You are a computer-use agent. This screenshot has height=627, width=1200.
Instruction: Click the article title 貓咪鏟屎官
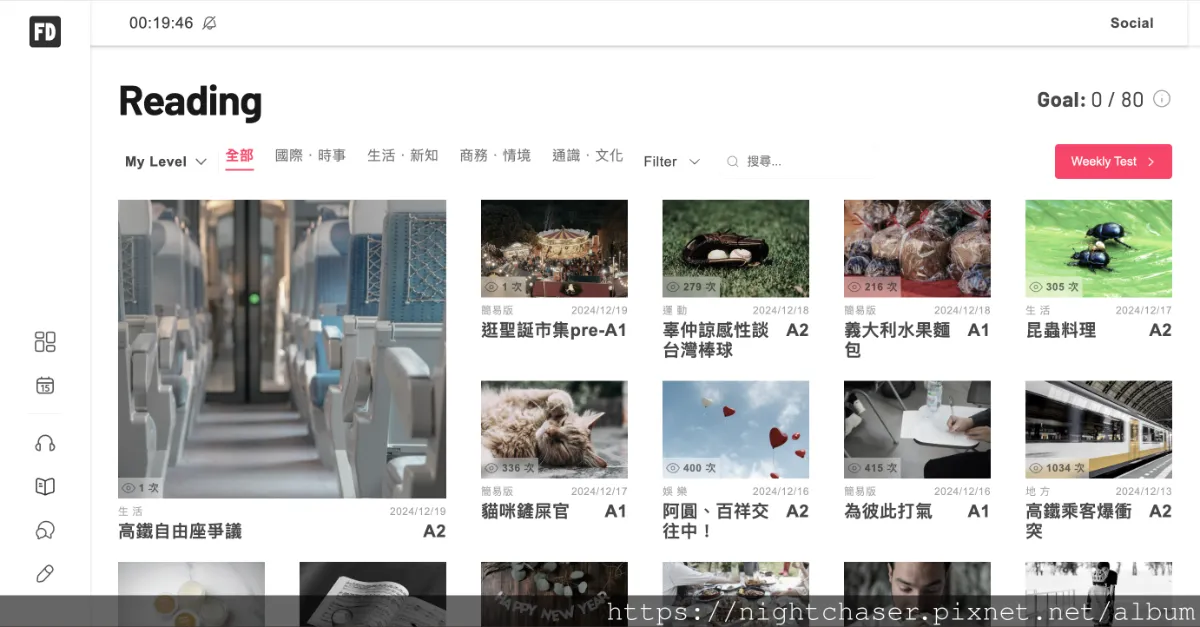525,511
